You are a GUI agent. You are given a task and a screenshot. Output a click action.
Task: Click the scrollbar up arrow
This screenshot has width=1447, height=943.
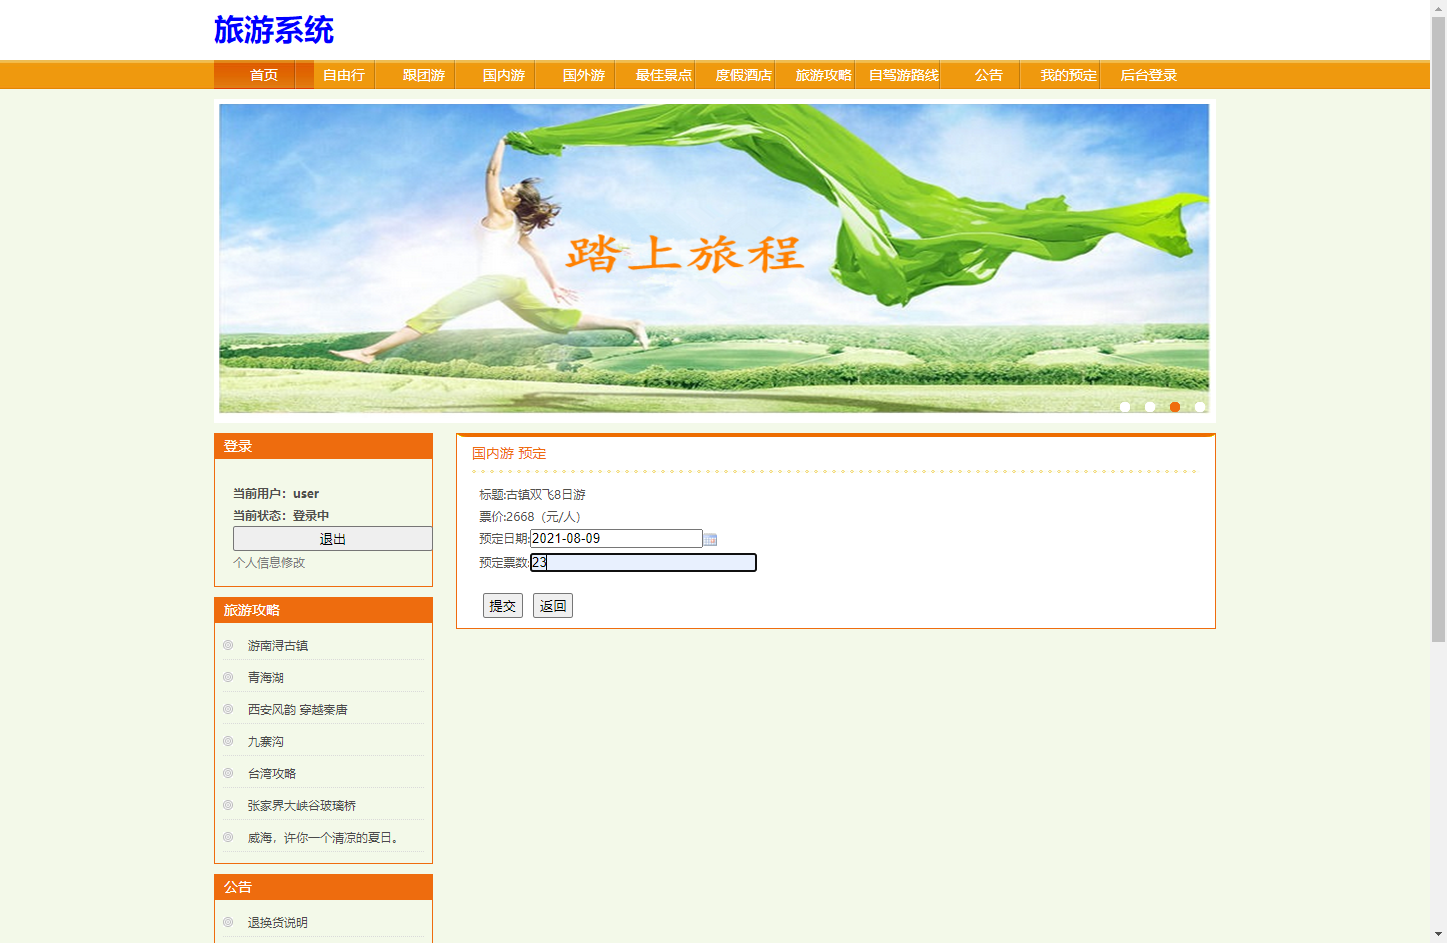pos(1439,7)
